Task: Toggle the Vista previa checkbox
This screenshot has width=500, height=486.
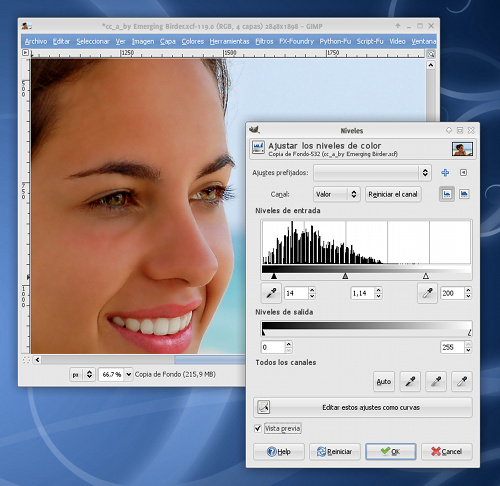Action: (258, 428)
